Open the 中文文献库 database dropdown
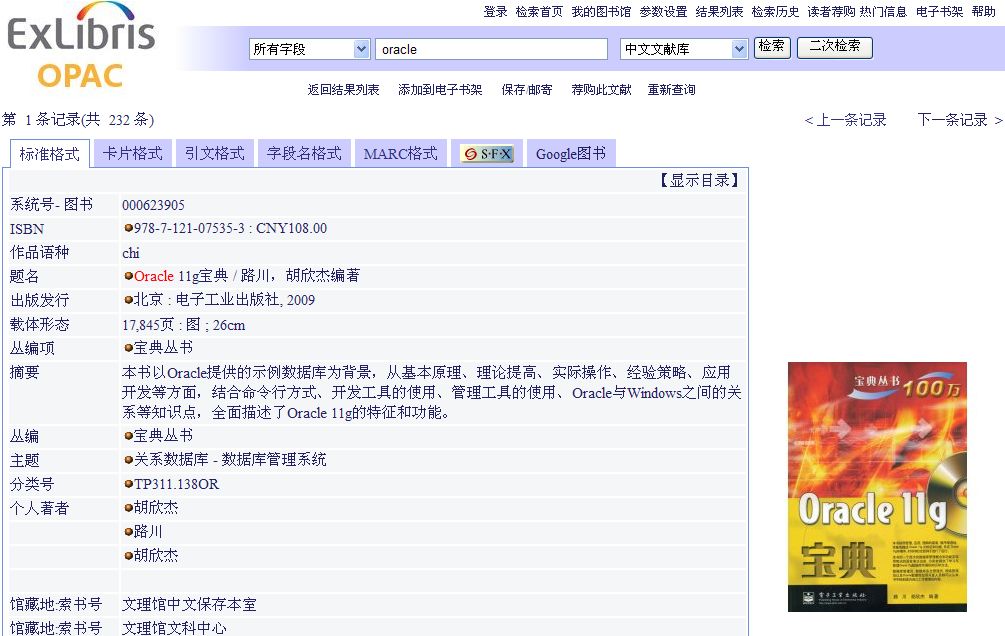 [684, 49]
